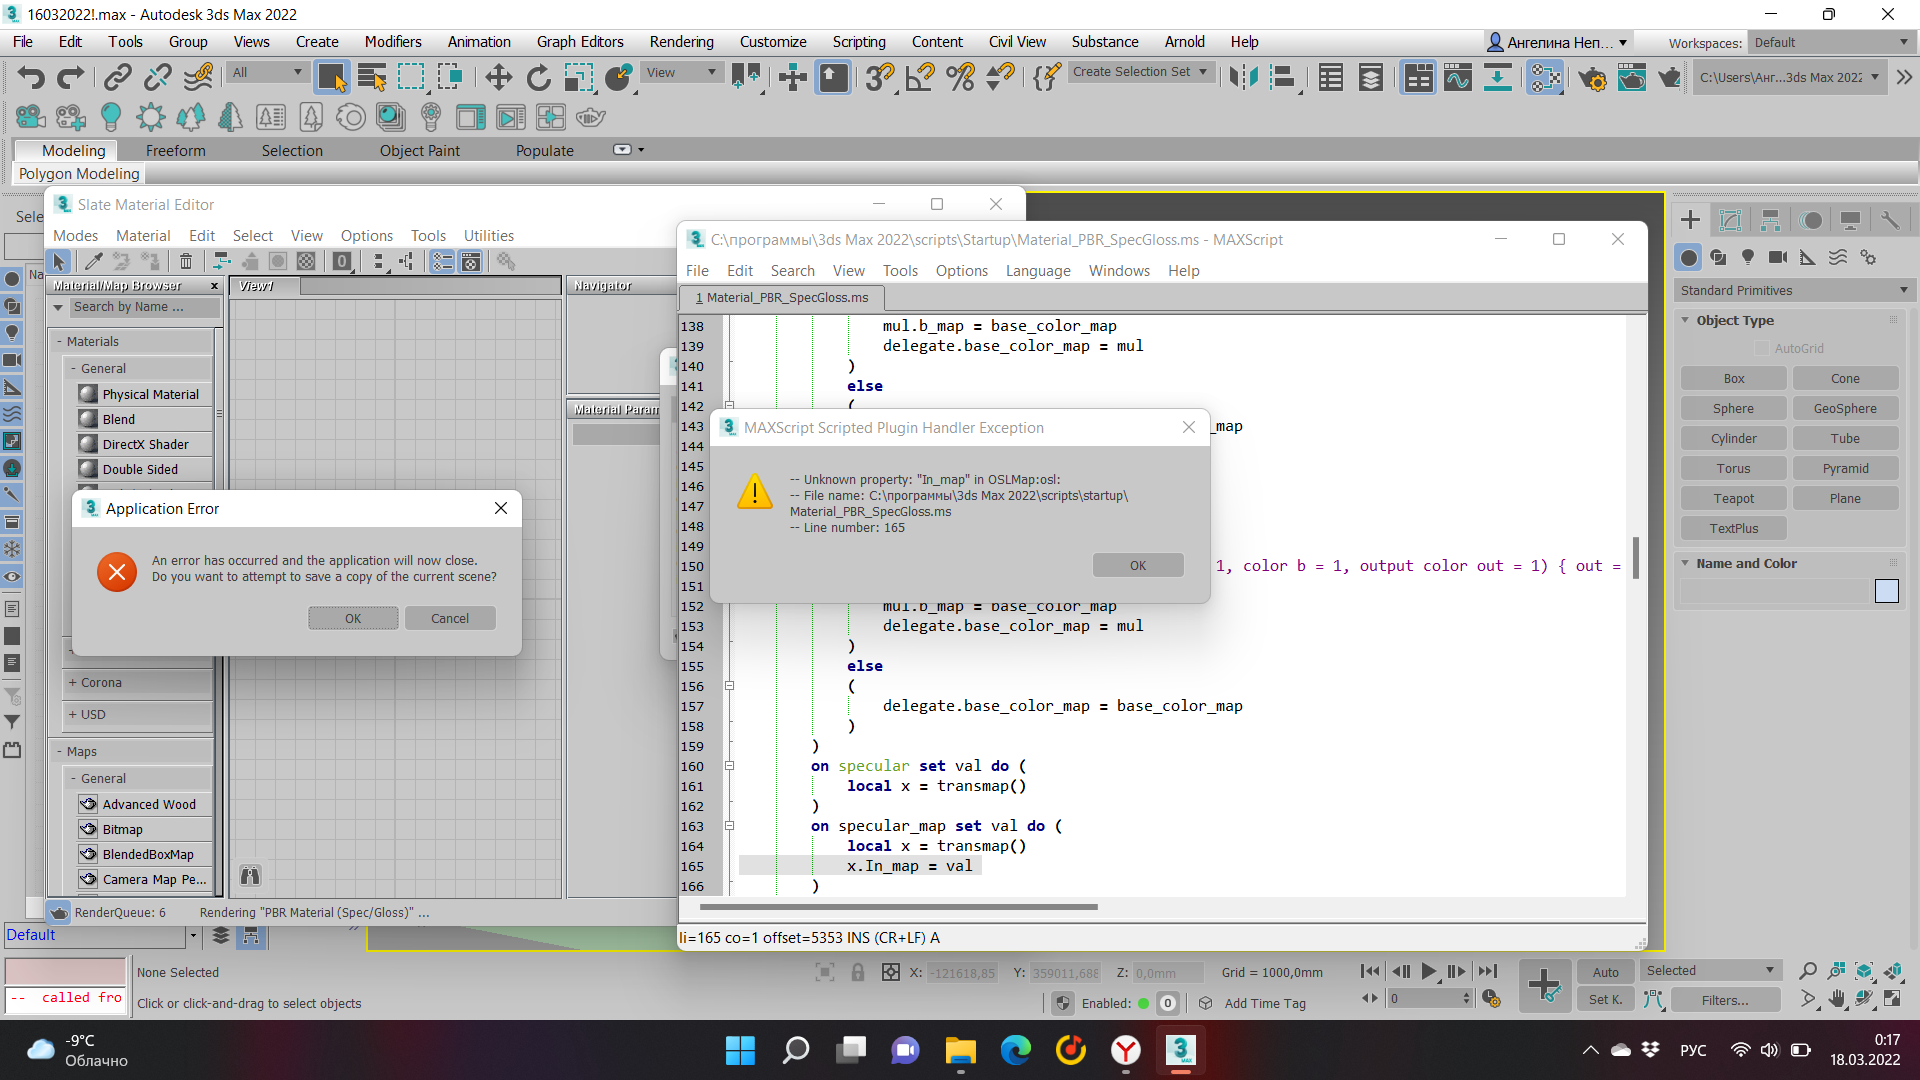Open the Language menu in MAXScript editor
This screenshot has width=1920, height=1080.
coord(1038,271)
